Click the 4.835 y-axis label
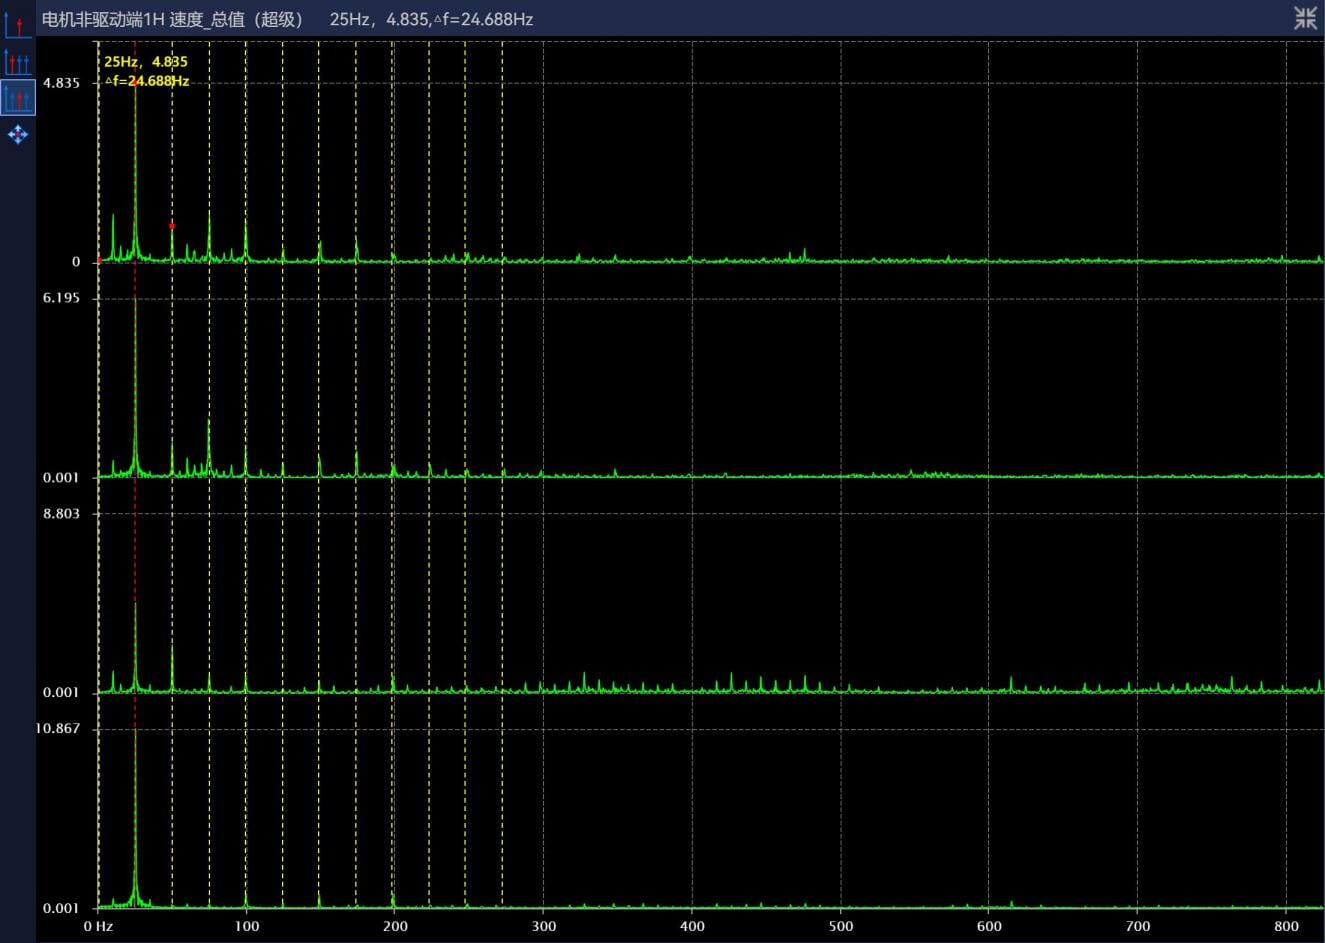Image resolution: width=1325 pixels, height=943 pixels. 61,83
